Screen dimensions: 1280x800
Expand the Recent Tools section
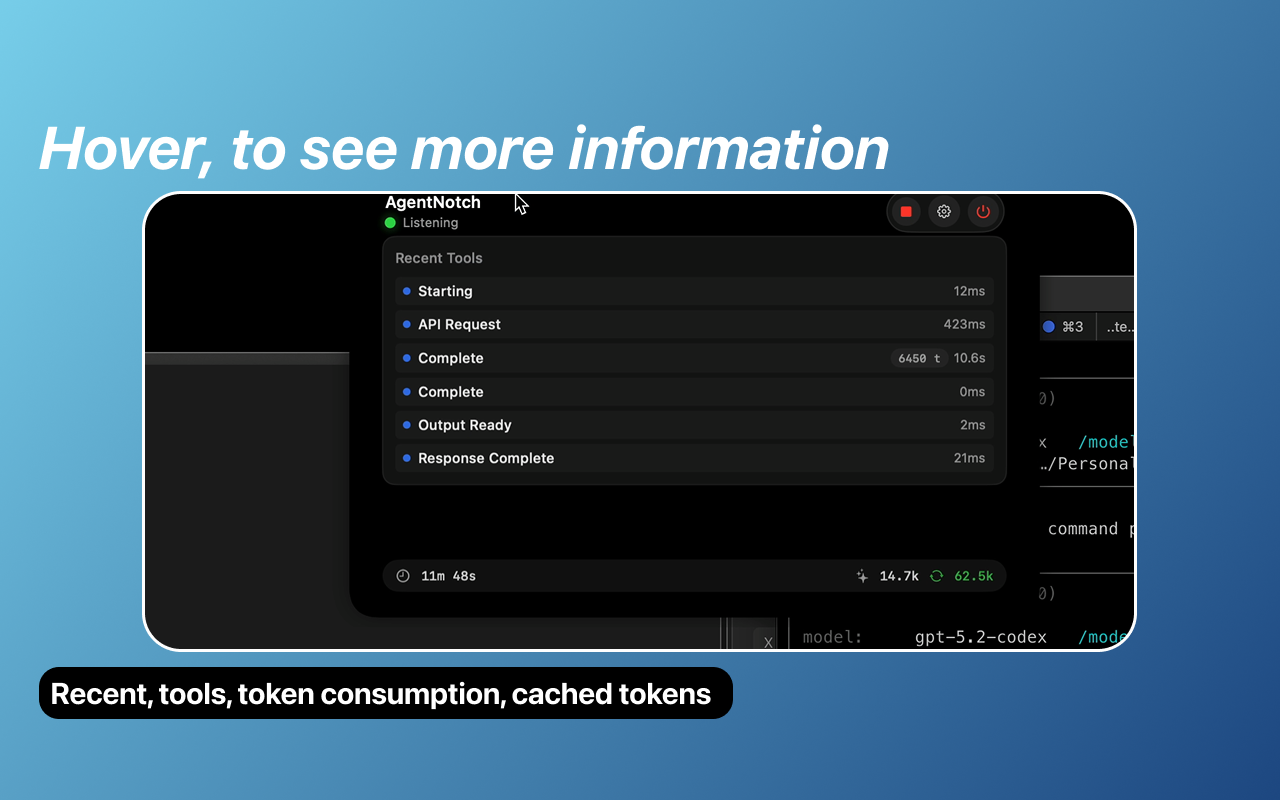click(x=439, y=258)
